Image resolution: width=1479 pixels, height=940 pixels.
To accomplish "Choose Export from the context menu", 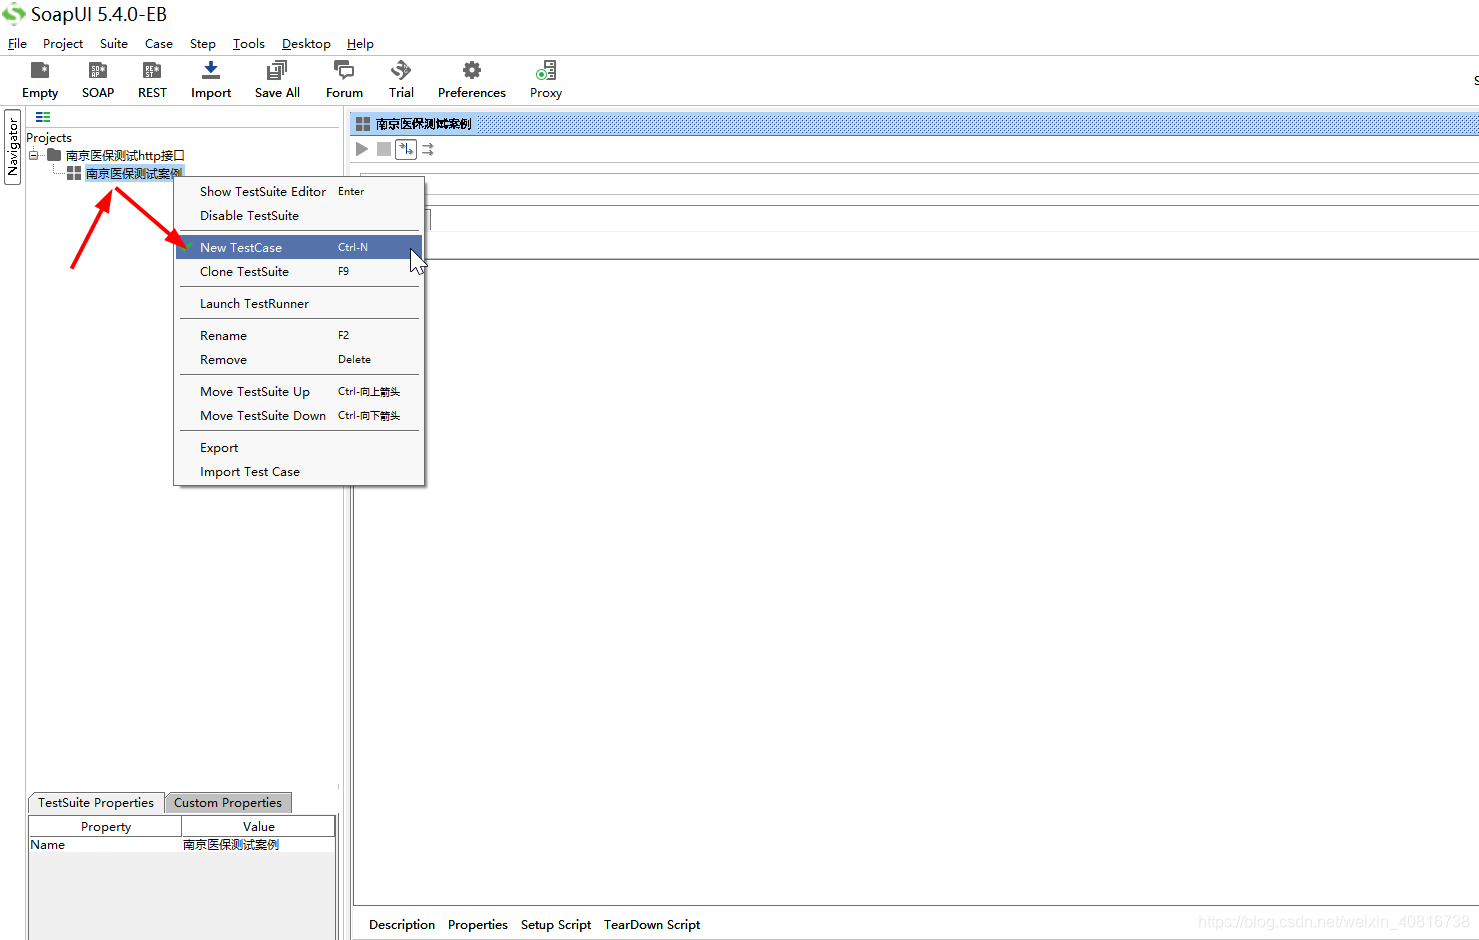I will (x=299, y=447).
